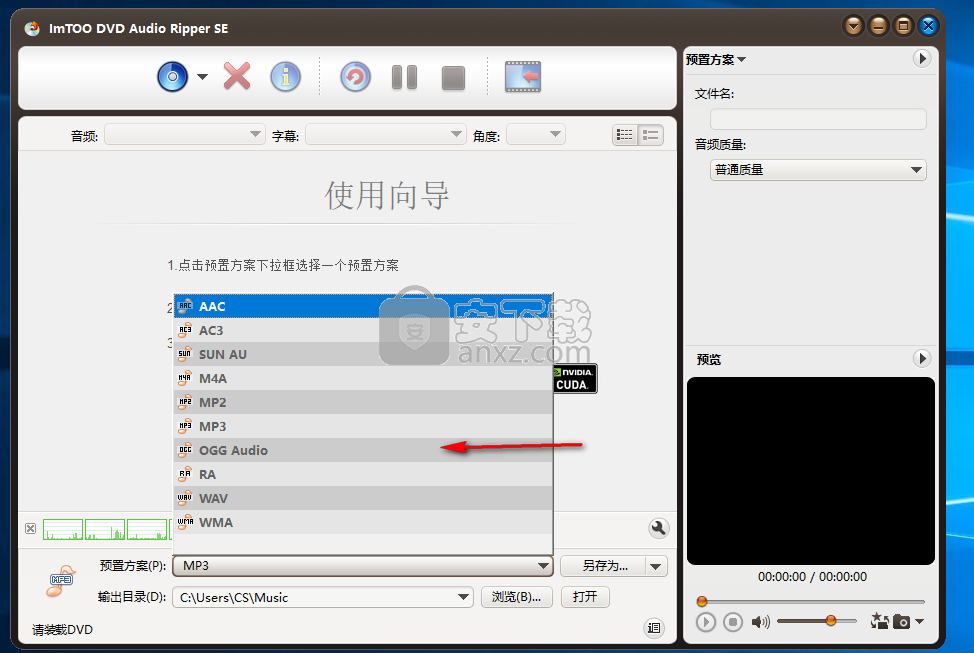Expand the 预览 panel arrow button
The height and width of the screenshot is (653, 974).
pos(922,358)
